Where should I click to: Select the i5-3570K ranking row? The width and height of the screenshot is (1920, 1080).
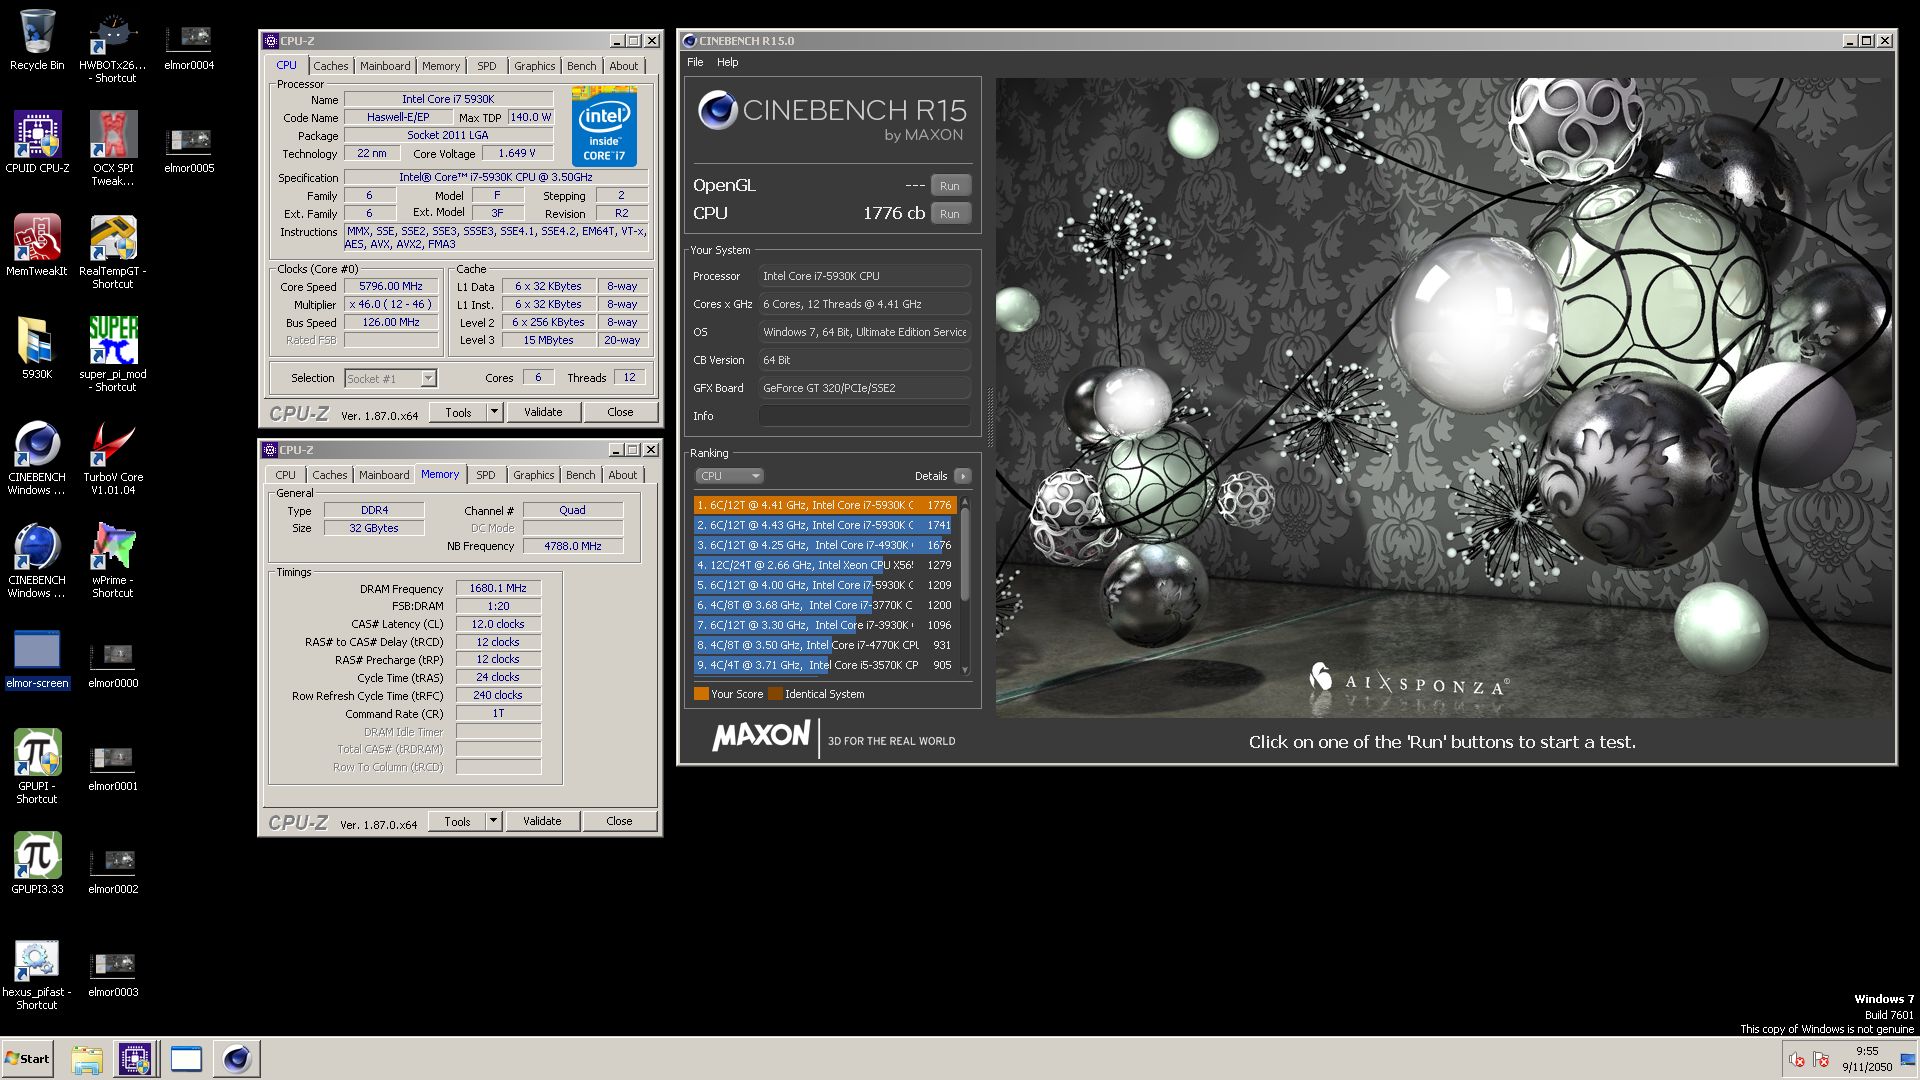[824, 665]
